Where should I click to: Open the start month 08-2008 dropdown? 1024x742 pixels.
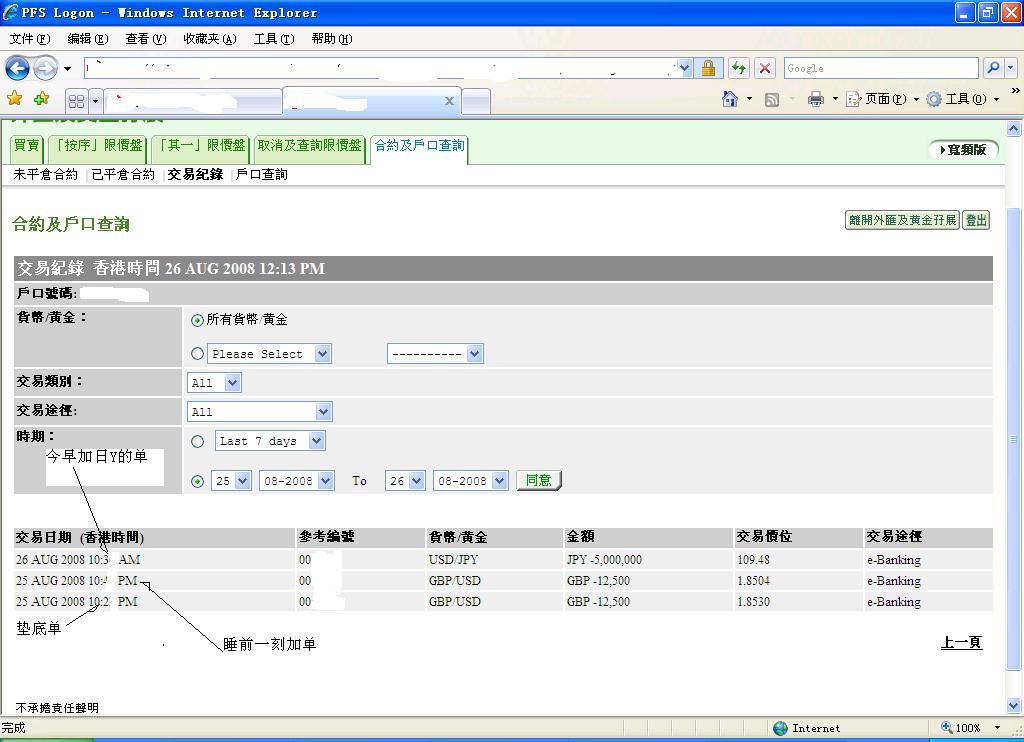(x=297, y=481)
